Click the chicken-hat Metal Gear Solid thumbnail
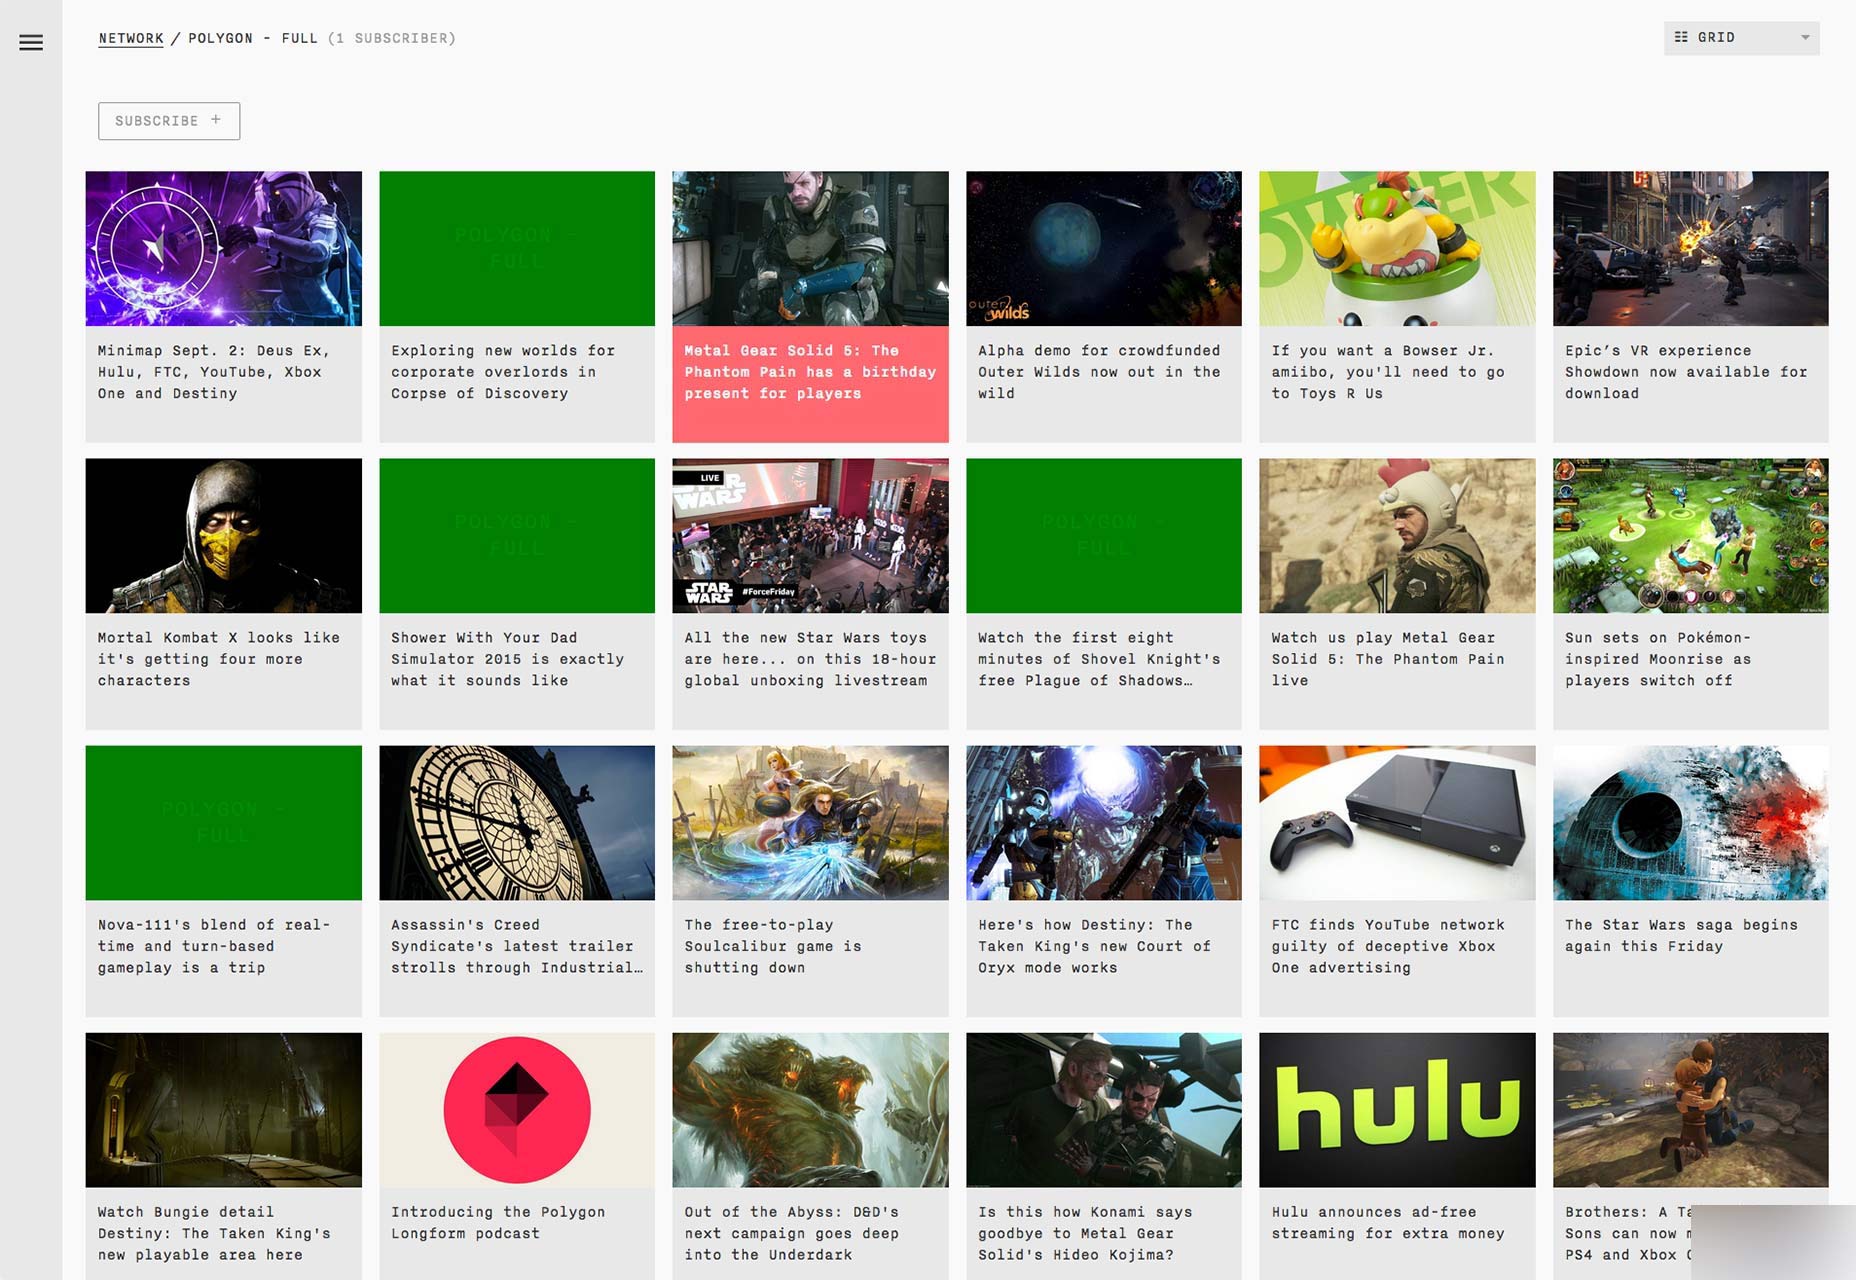1856x1280 pixels. coord(1397,536)
